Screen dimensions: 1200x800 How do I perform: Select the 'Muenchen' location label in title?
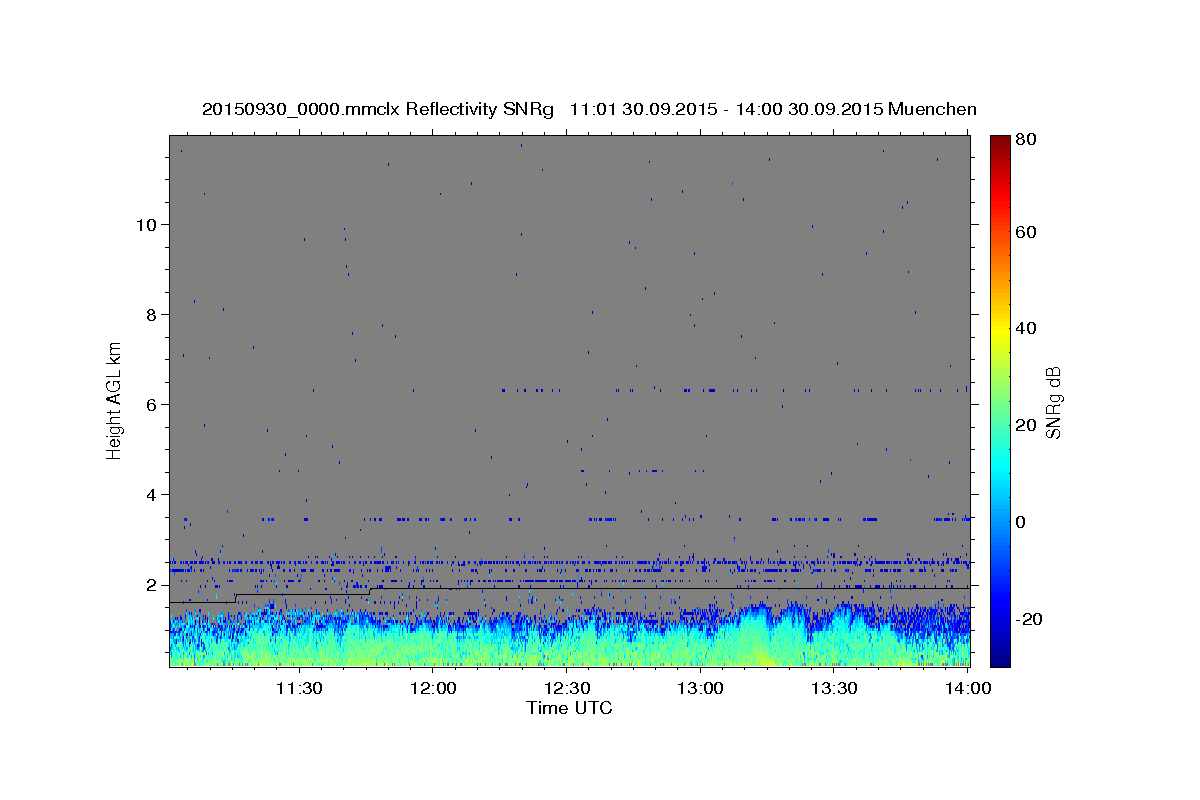point(932,109)
